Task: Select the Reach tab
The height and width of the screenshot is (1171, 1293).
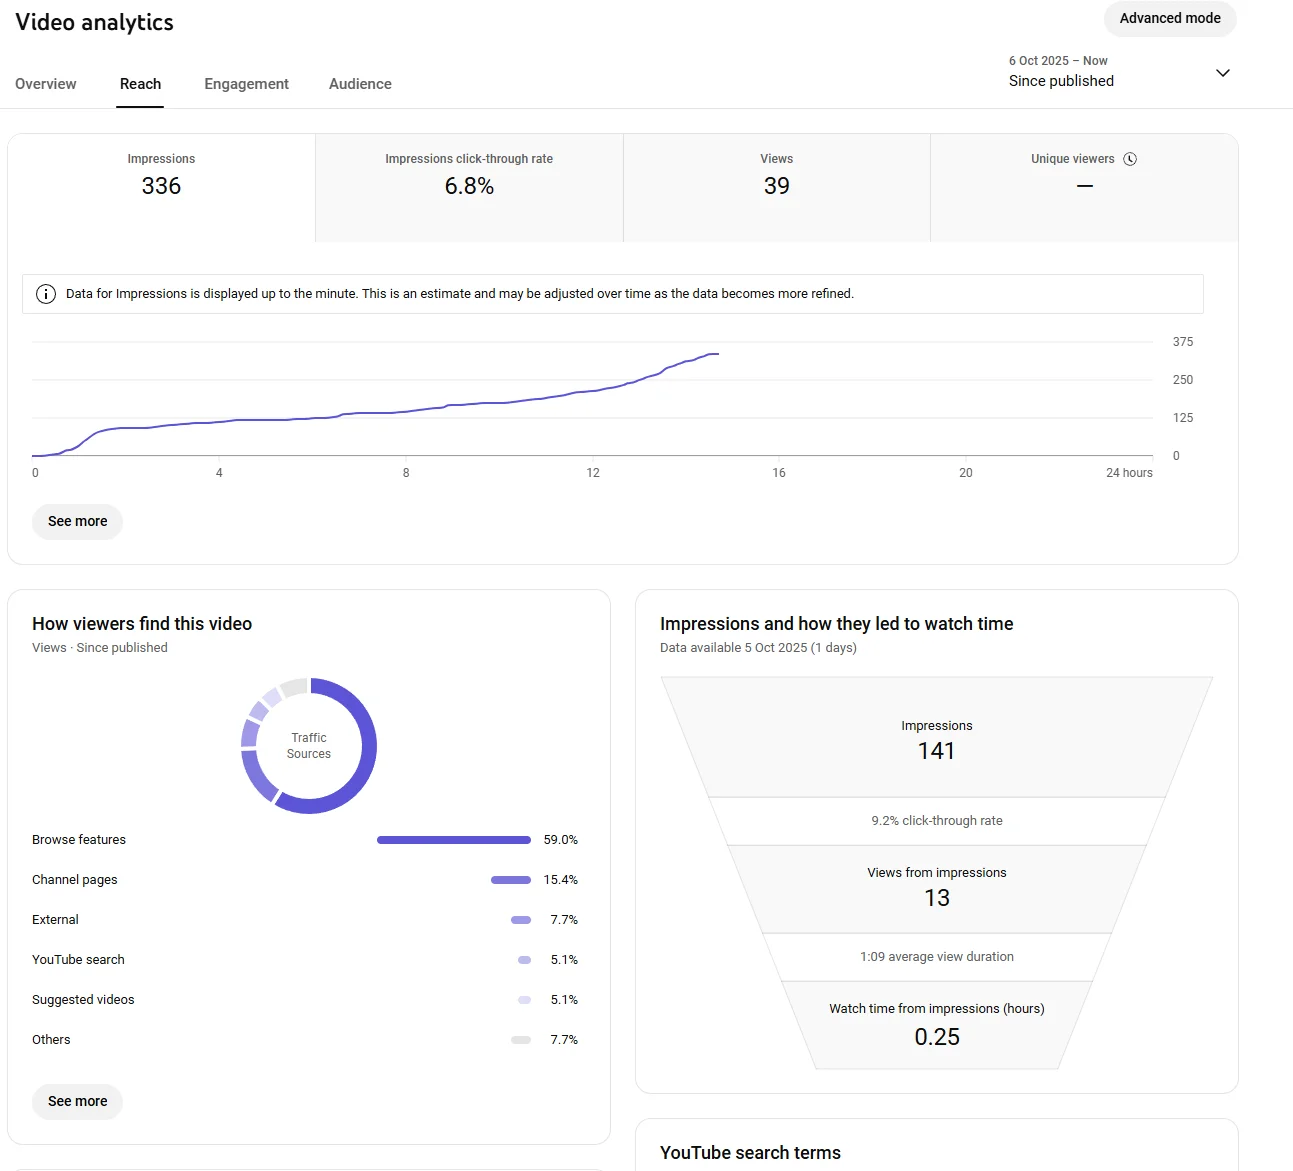Action: (x=140, y=84)
